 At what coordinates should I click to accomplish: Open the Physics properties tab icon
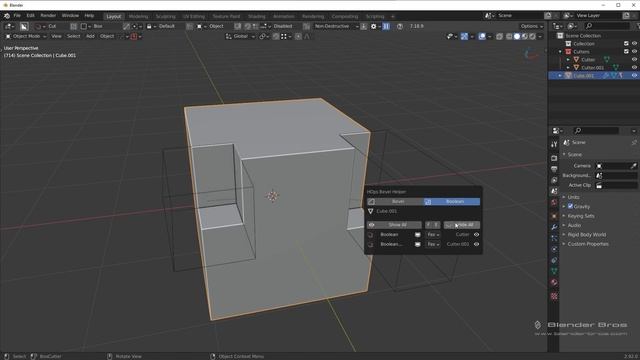554,249
